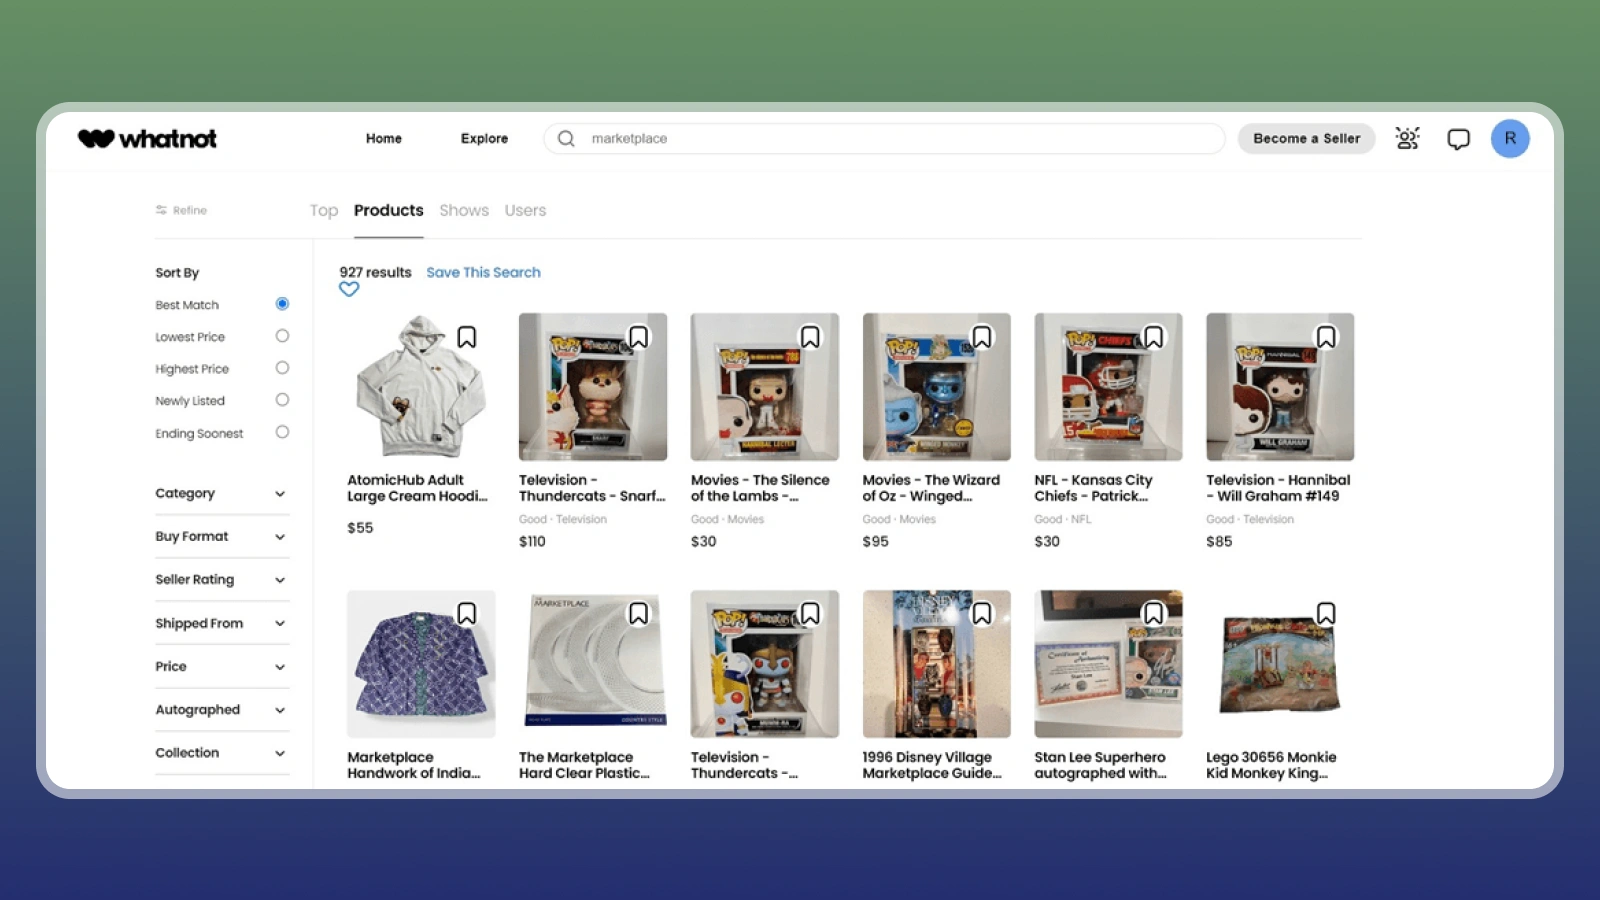Bookmark the Silence of the Lambs item
This screenshot has height=900, width=1600.
coord(810,337)
